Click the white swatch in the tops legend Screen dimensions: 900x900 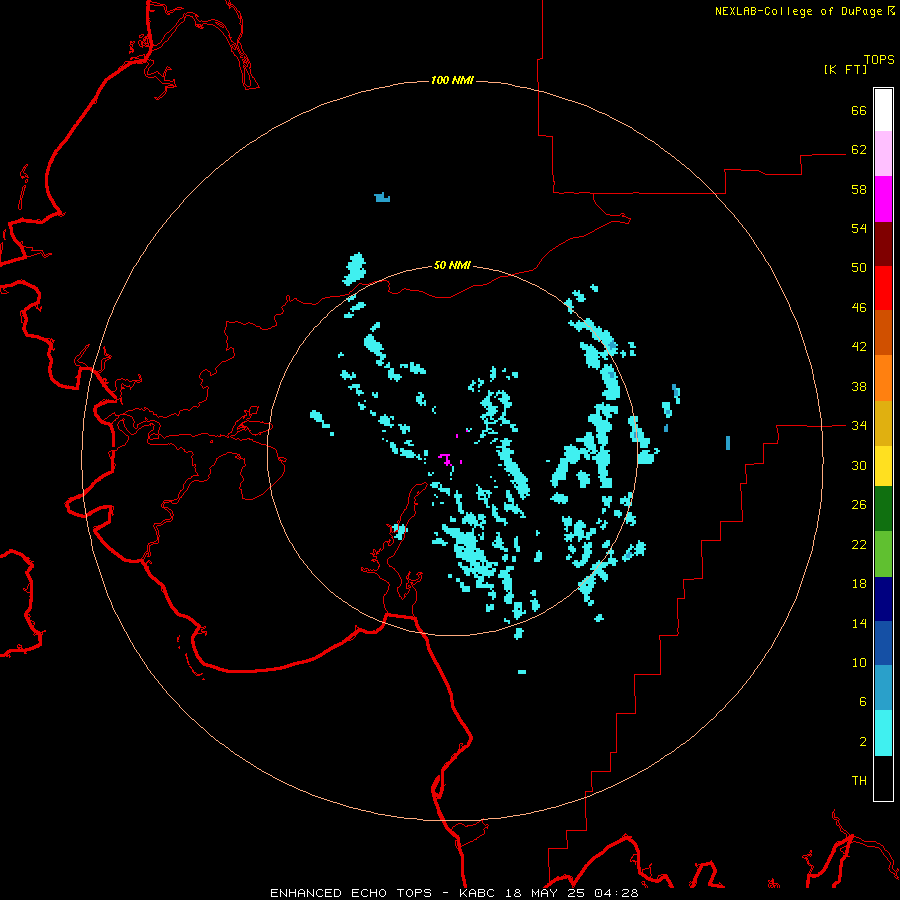[x=883, y=110]
